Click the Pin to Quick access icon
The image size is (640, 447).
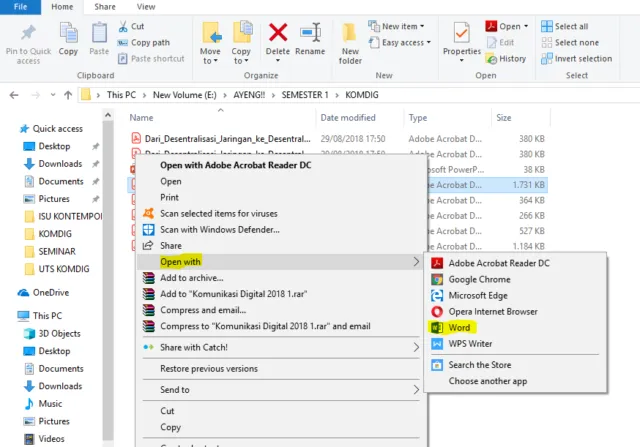28,33
